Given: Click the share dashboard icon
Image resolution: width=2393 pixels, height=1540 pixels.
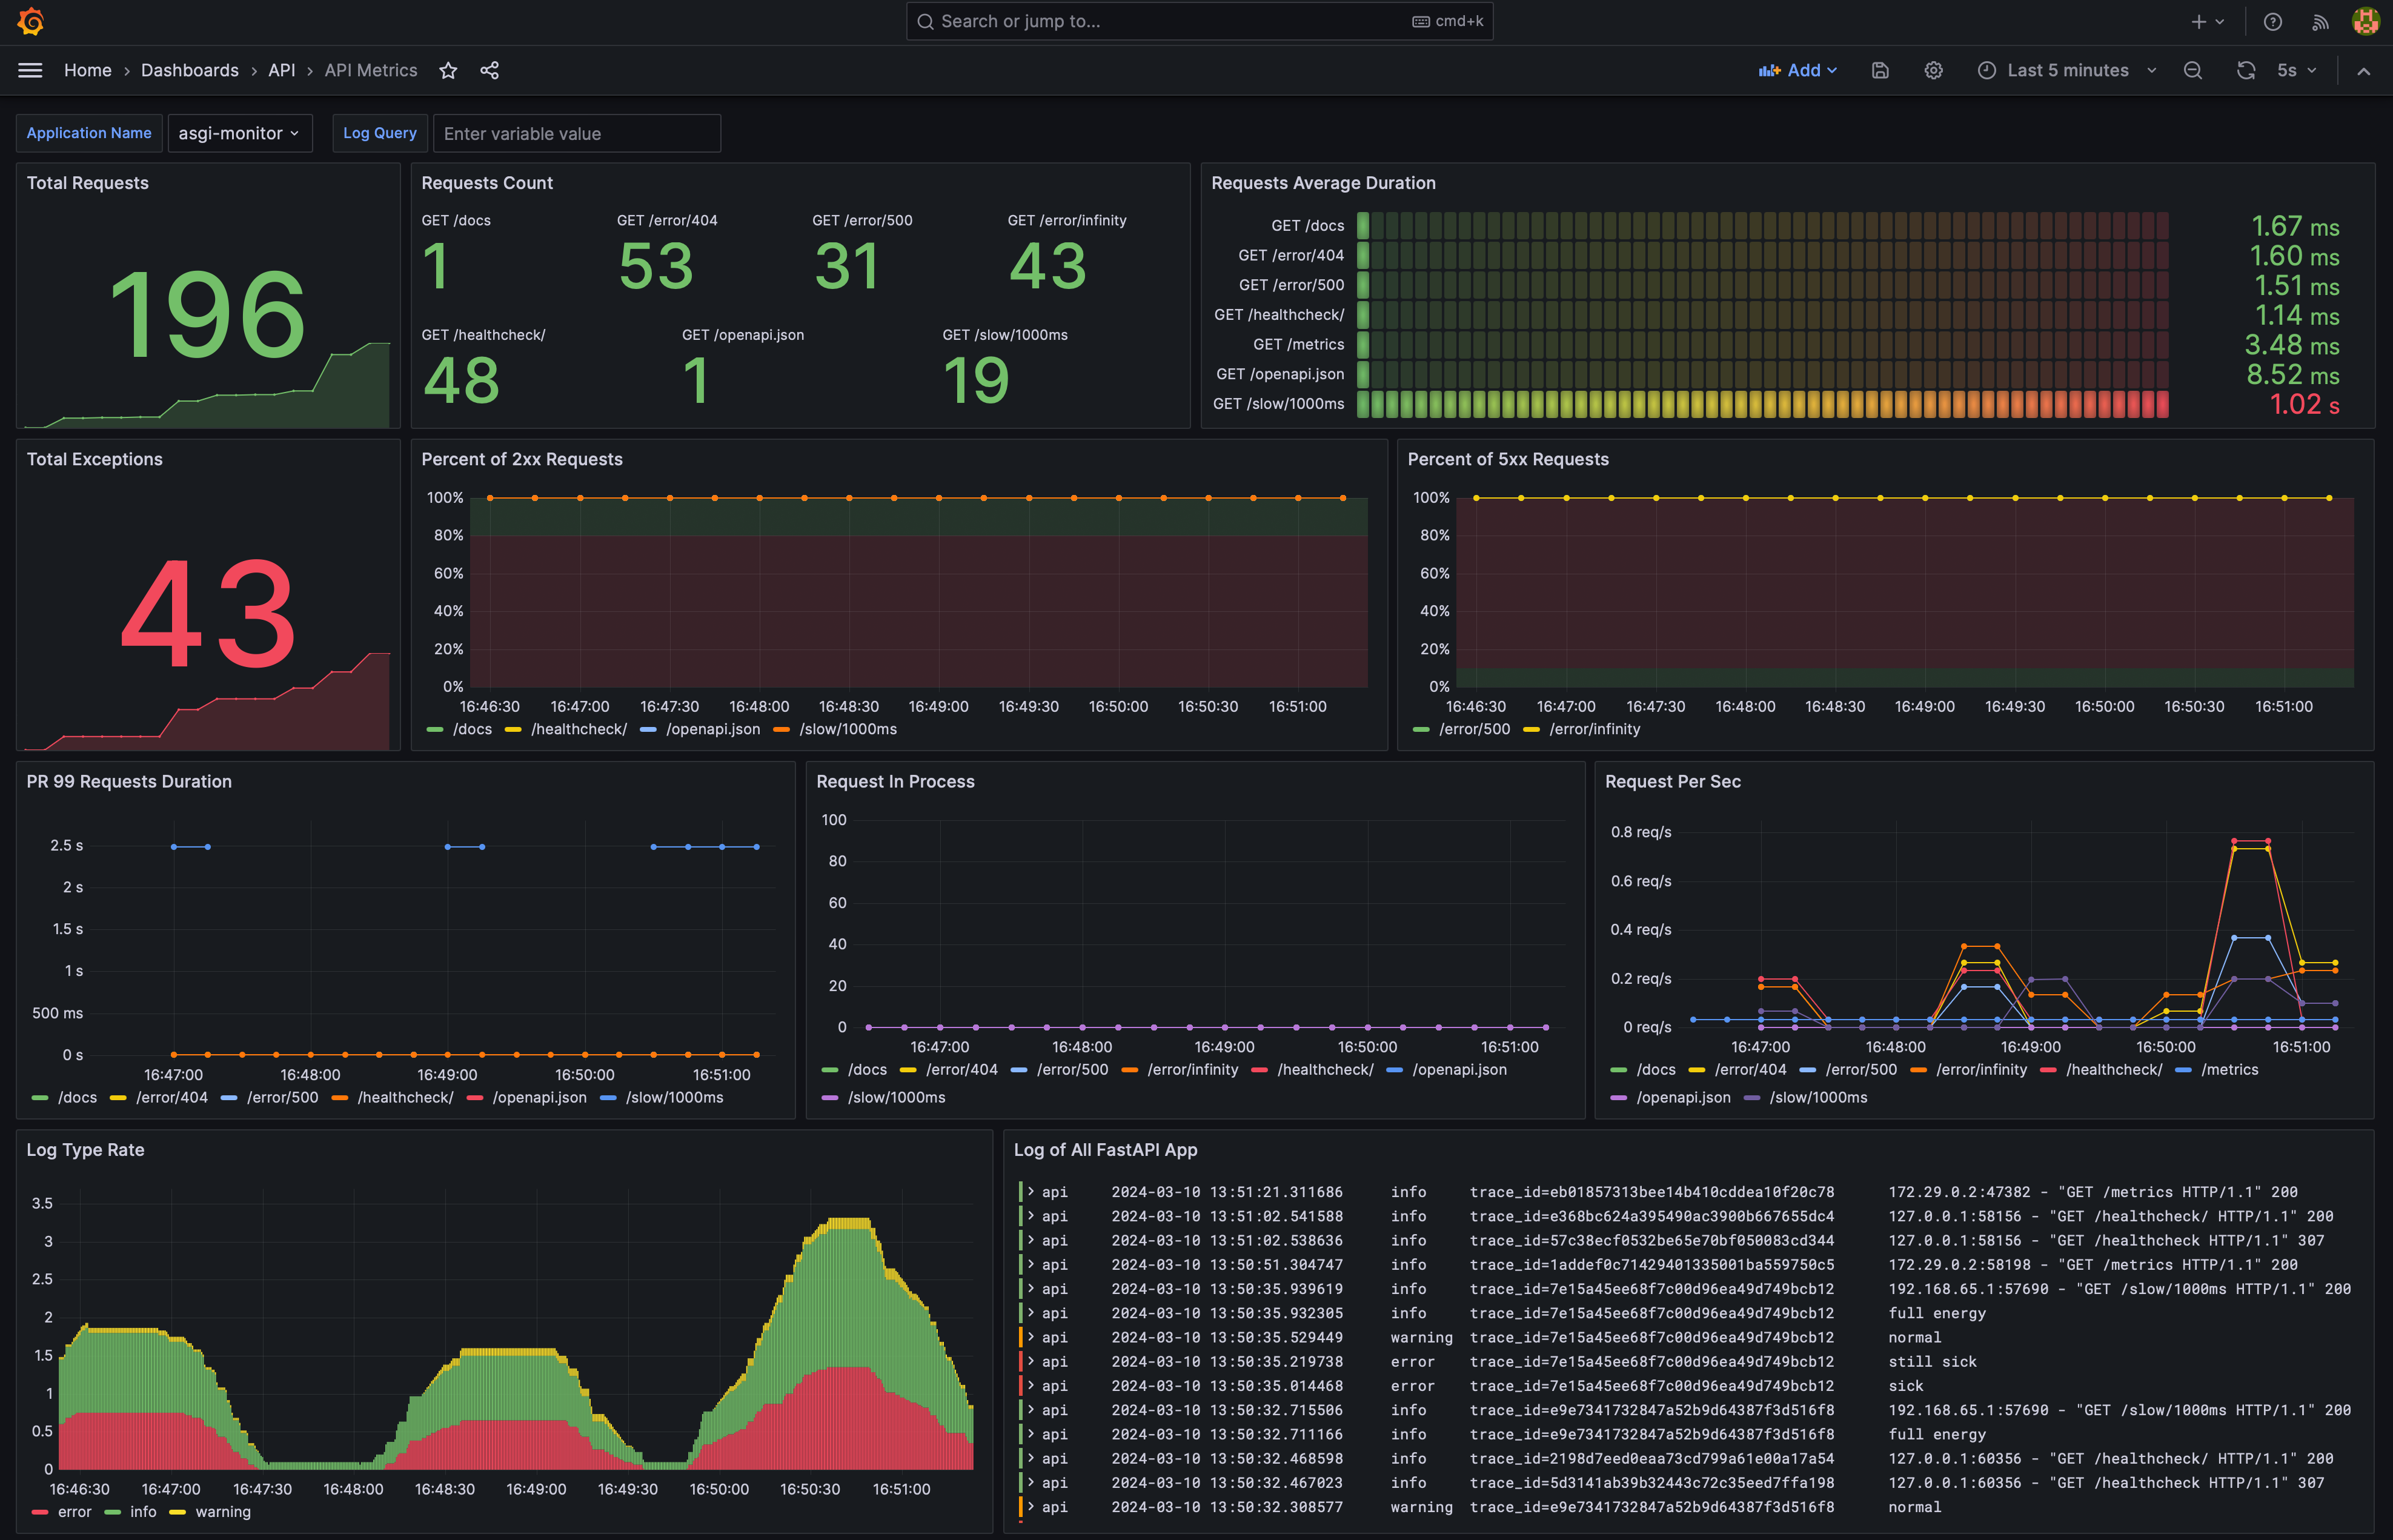Looking at the screenshot, I should [x=489, y=70].
